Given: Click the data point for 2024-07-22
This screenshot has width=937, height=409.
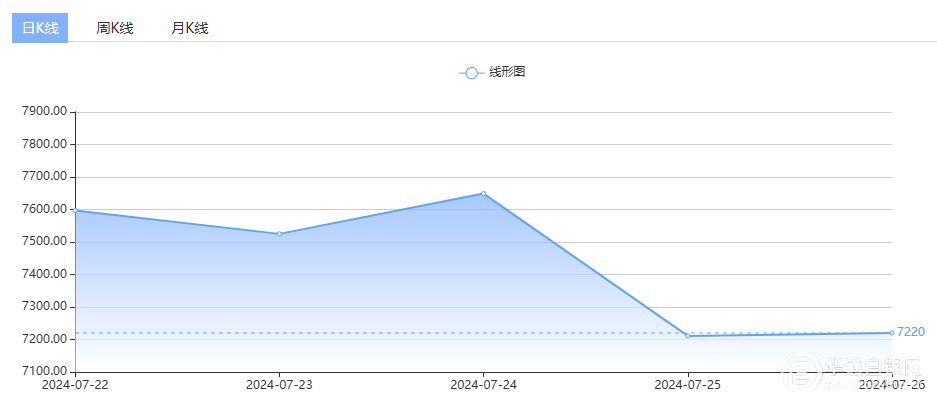Looking at the screenshot, I should 76,211.
